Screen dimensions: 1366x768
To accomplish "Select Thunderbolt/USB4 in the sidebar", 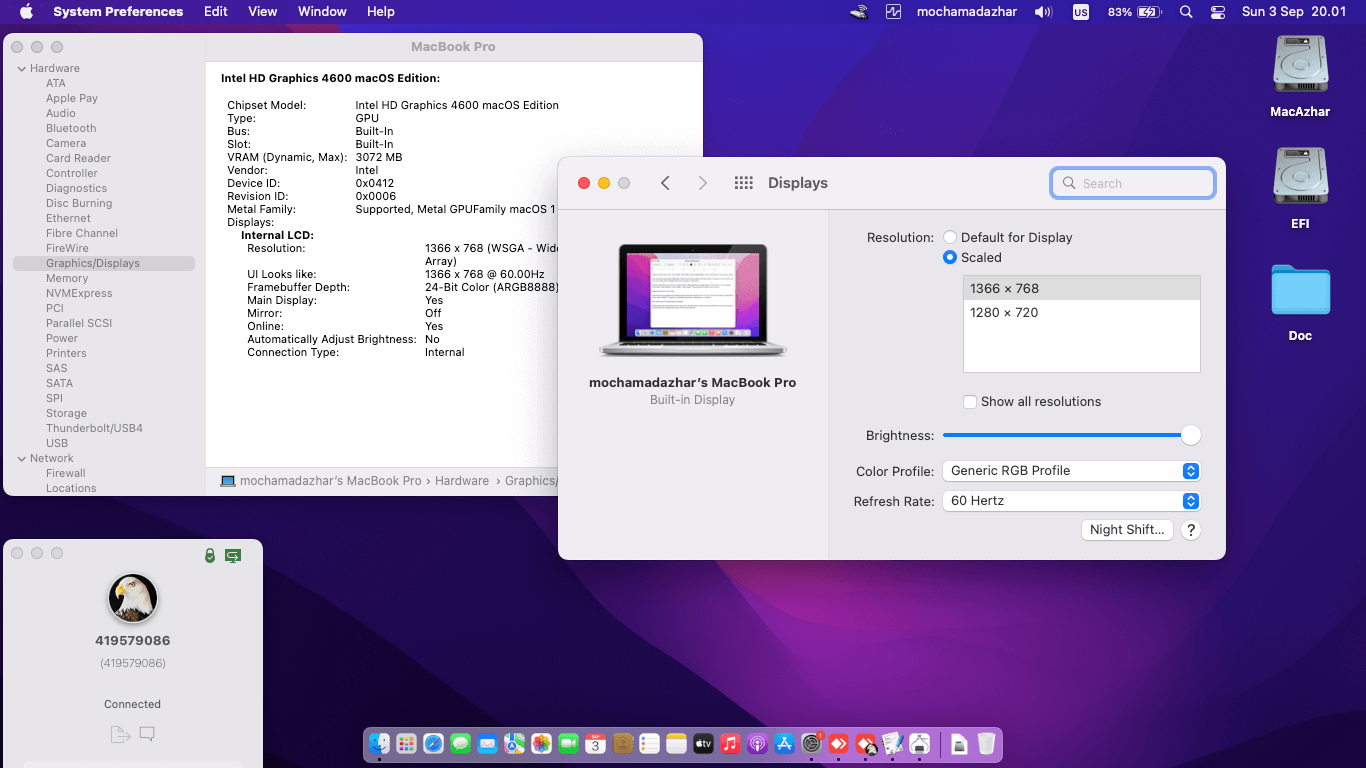I will coord(94,428).
